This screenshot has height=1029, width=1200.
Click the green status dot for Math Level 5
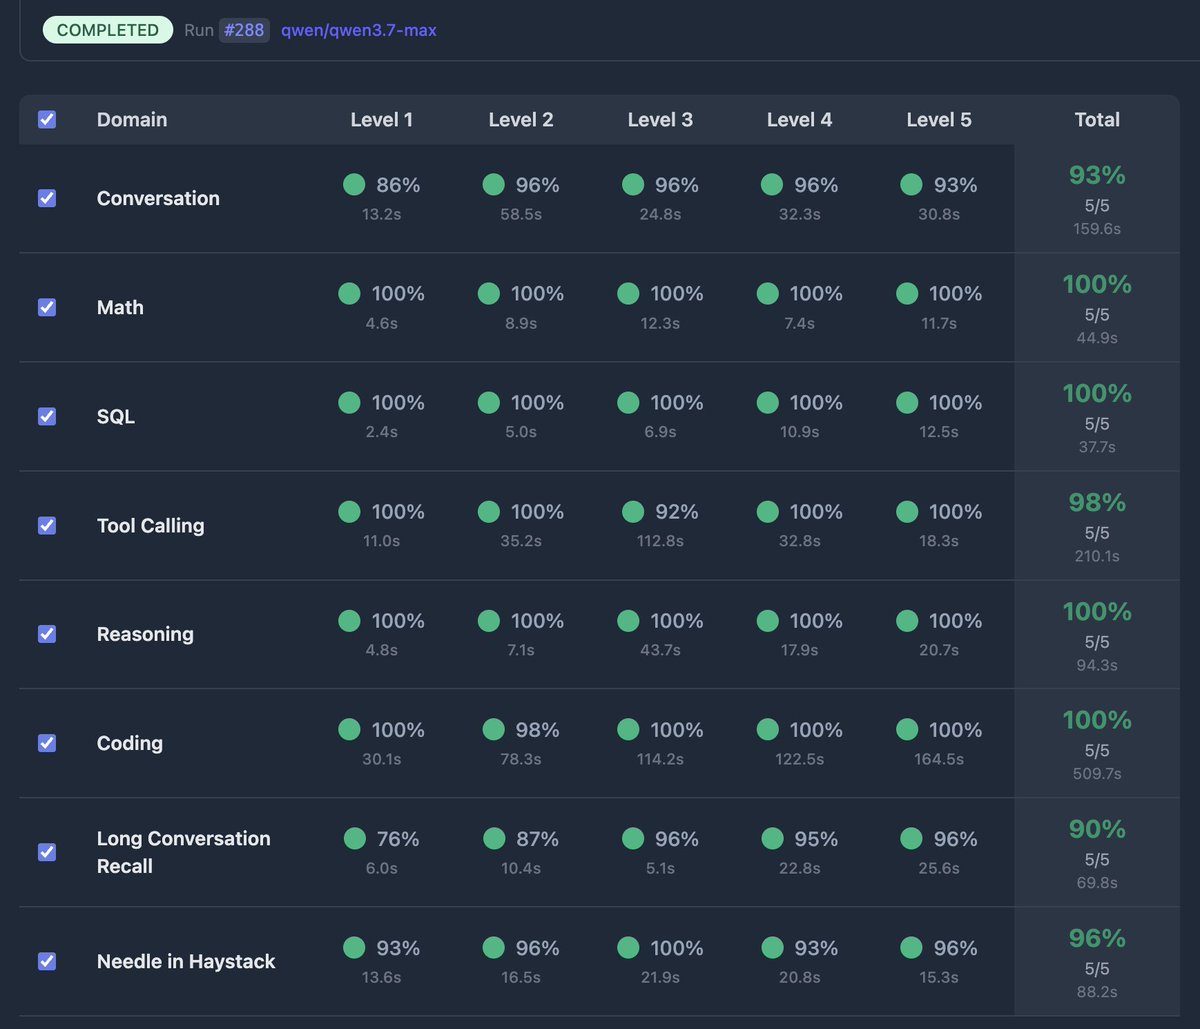point(907,293)
